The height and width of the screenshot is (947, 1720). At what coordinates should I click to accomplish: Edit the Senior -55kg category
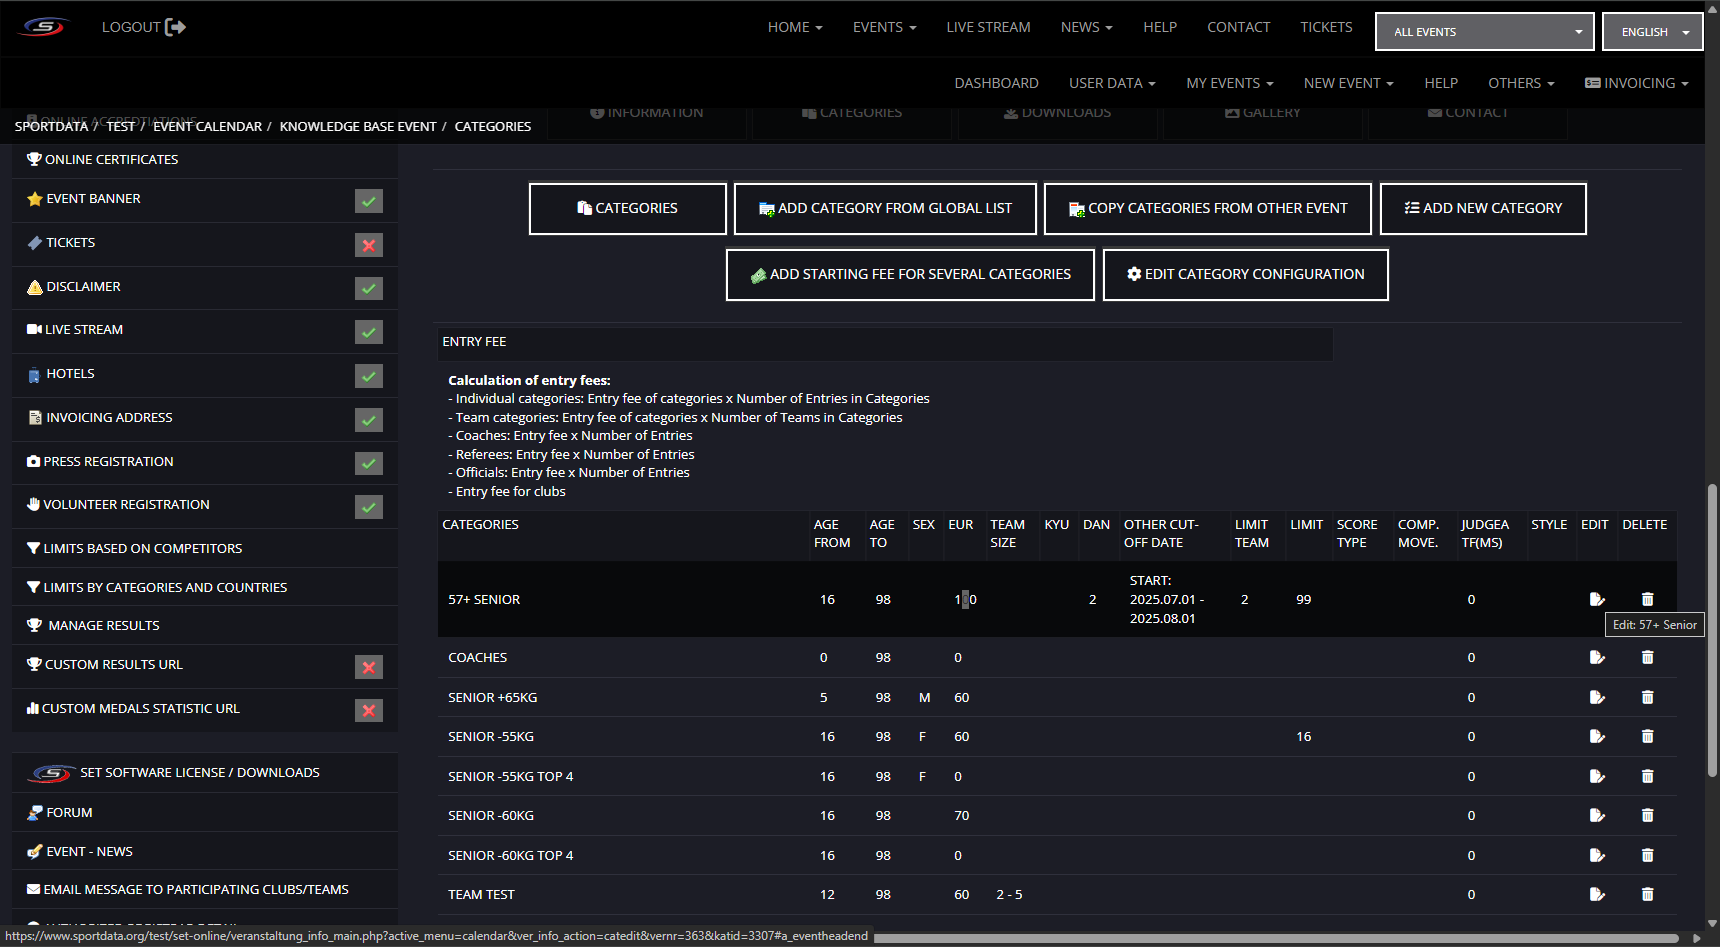[x=1597, y=736]
